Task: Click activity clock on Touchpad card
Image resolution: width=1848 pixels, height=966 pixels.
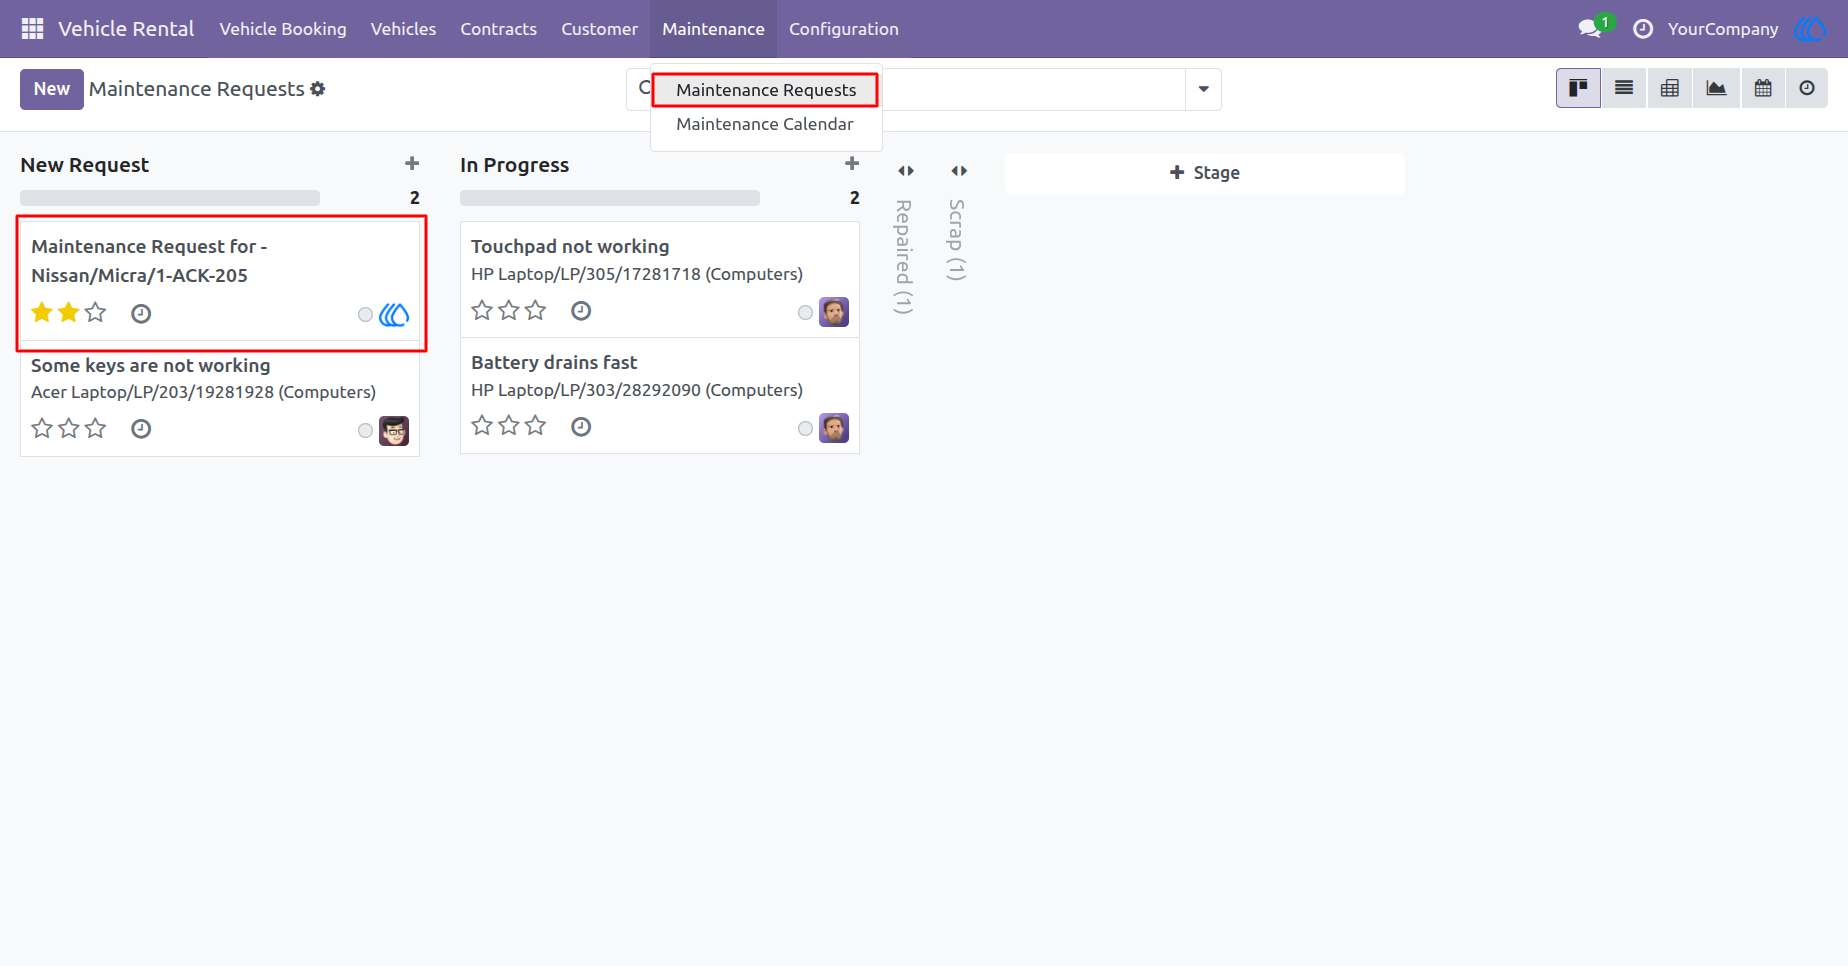Action: pos(581,311)
